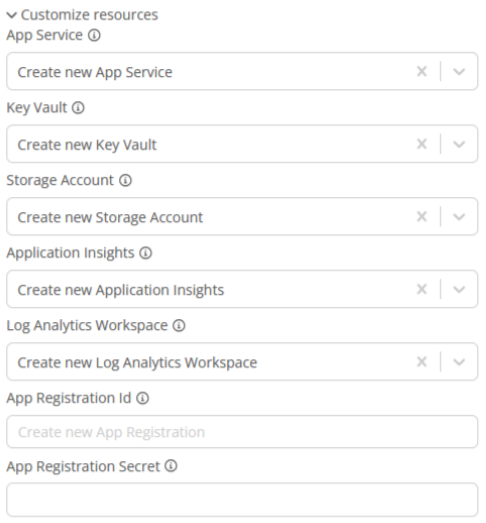Click the Key Vault info icon
The height and width of the screenshot is (523, 486).
coord(78,108)
